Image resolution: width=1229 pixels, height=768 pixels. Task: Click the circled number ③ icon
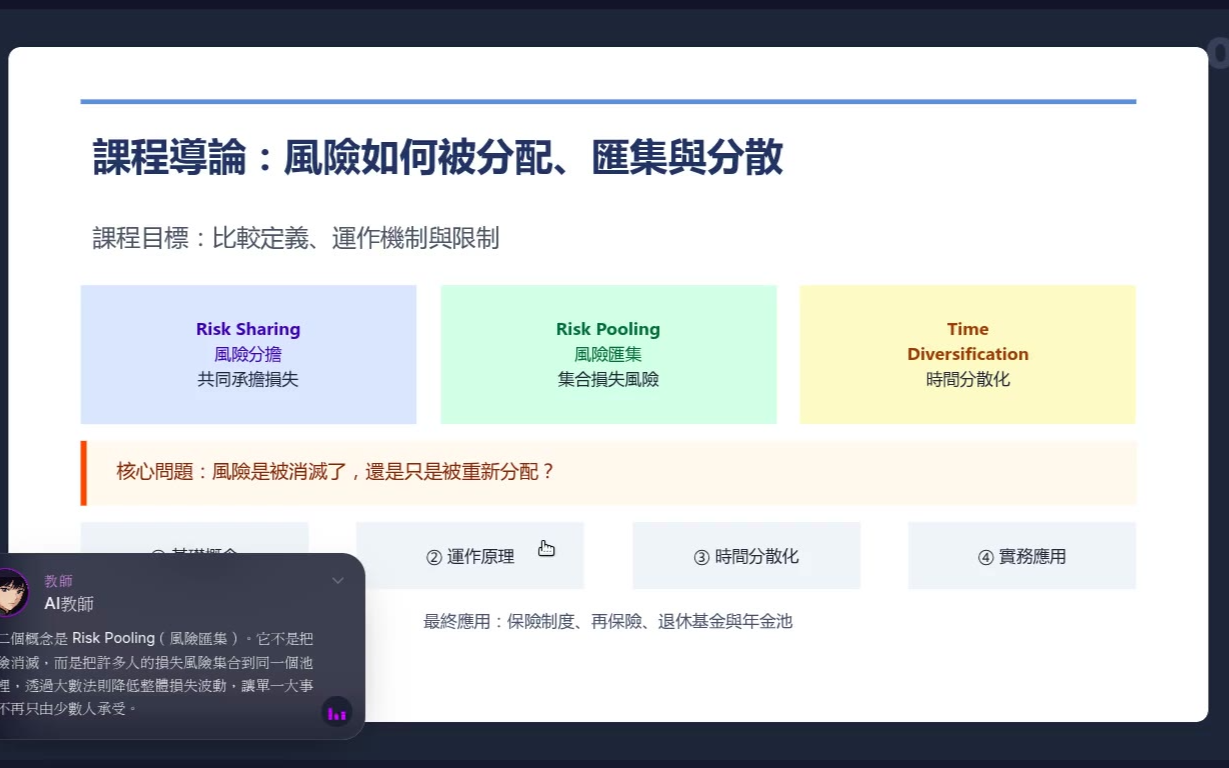701,557
